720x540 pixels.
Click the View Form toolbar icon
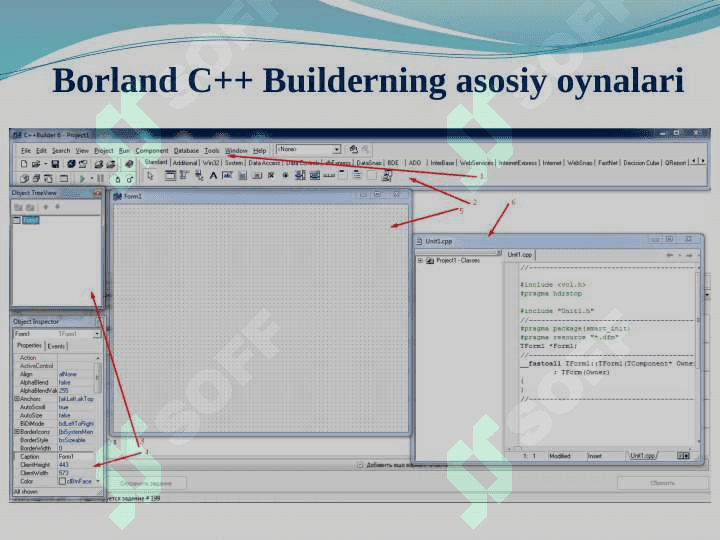click(36, 178)
